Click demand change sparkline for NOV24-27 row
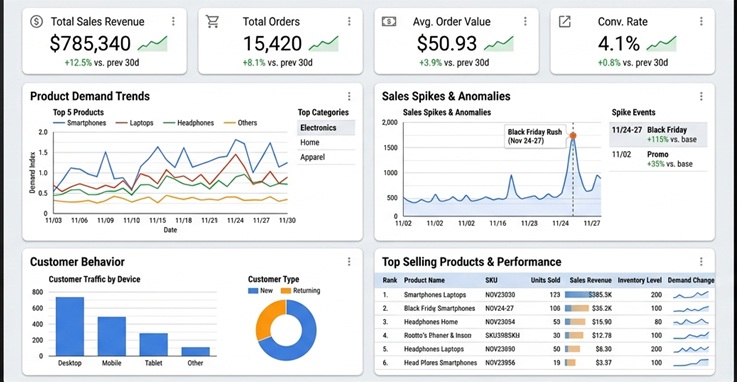 pos(691,308)
